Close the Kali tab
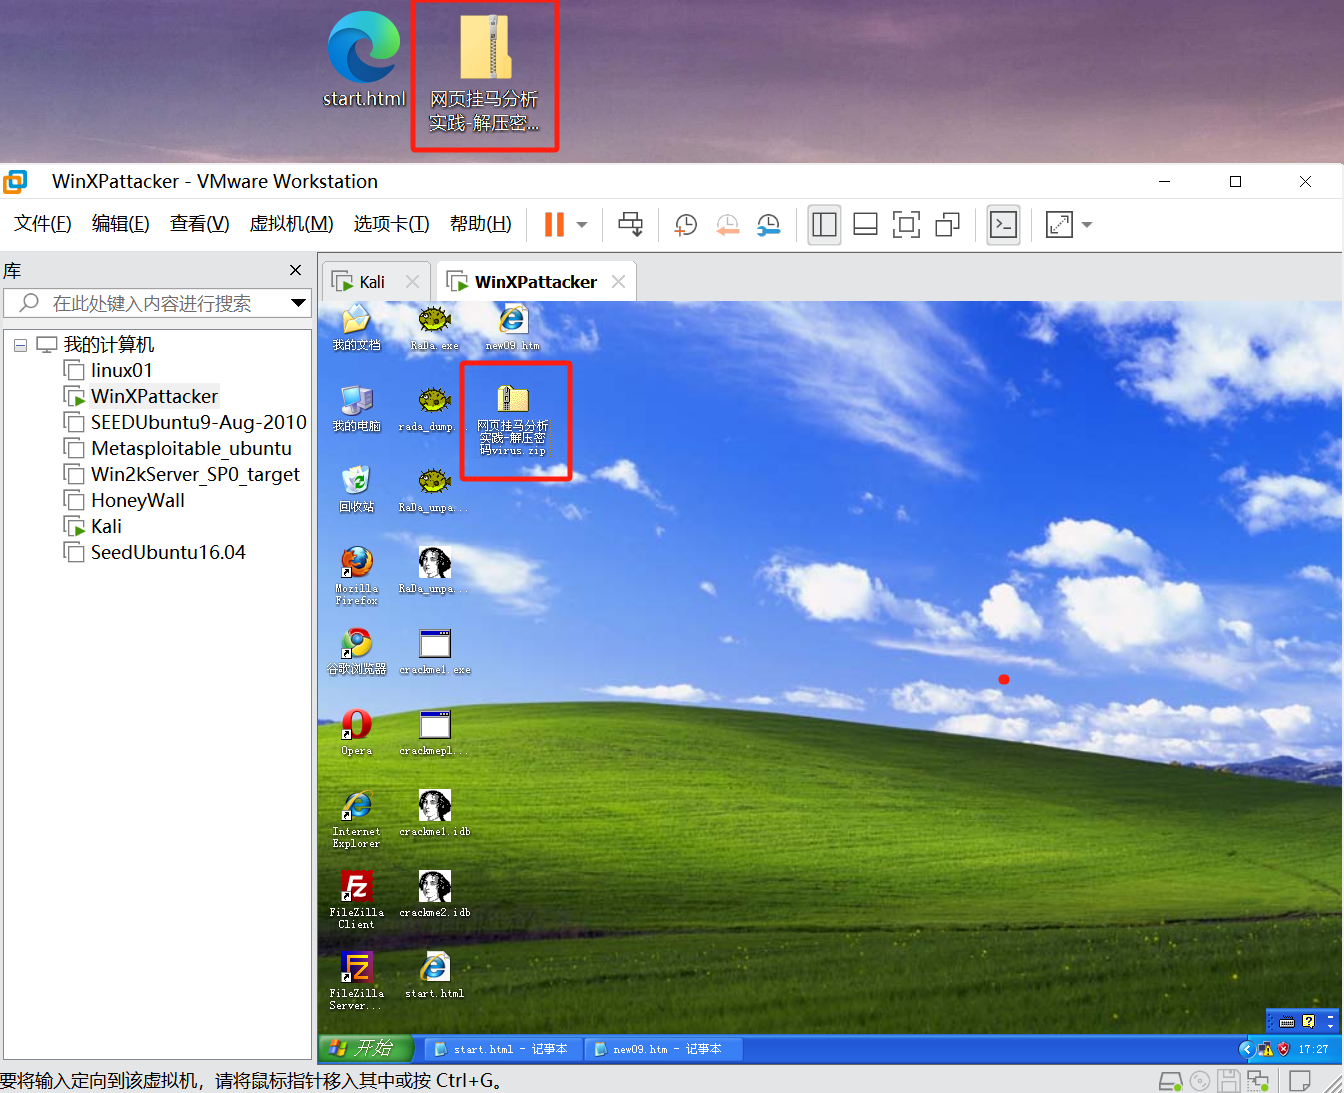Screen dimensions: 1344x1093 (x=412, y=282)
